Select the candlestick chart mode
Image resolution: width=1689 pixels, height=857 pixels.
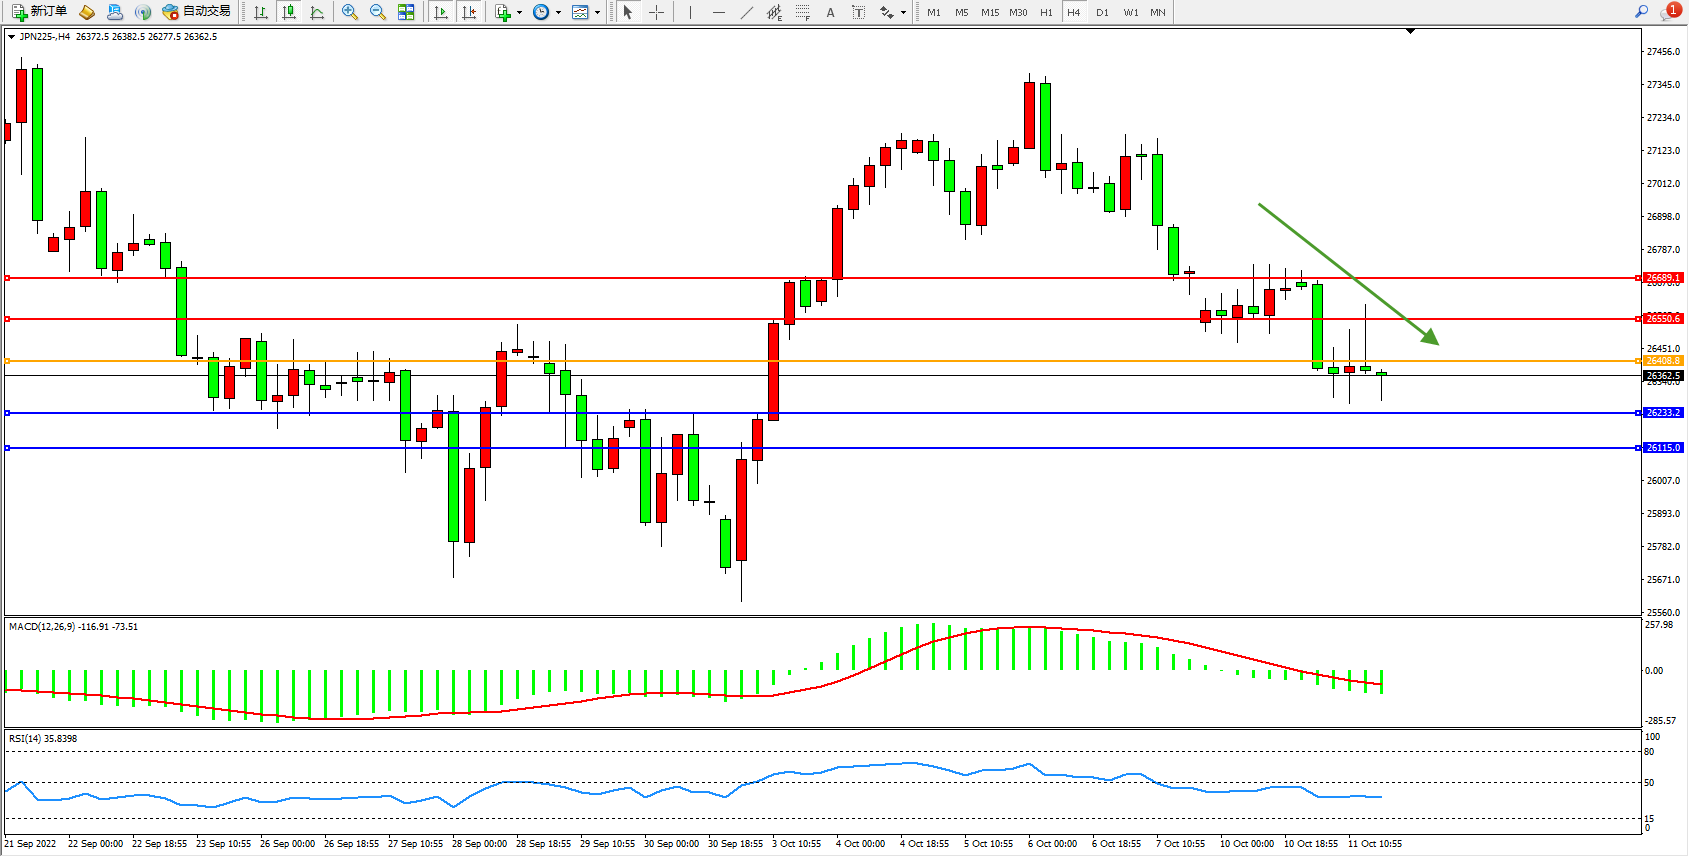[289, 12]
